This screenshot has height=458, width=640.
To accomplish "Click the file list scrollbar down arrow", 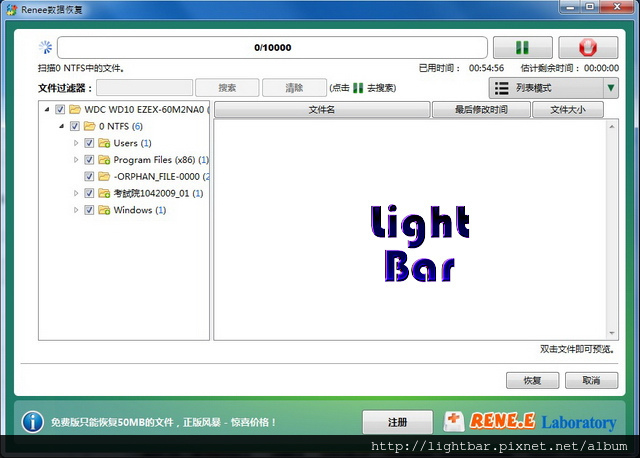I will (x=611, y=333).
